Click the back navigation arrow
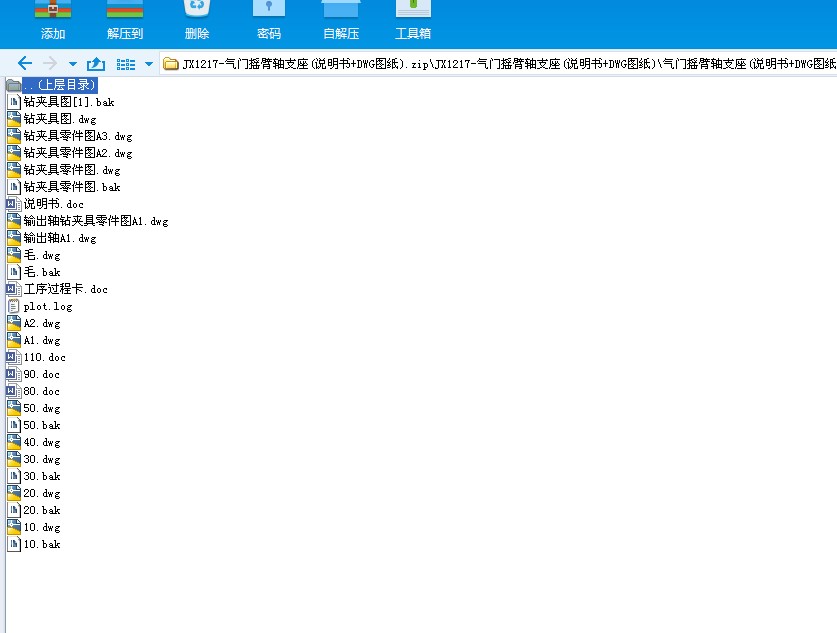 click(x=24, y=62)
